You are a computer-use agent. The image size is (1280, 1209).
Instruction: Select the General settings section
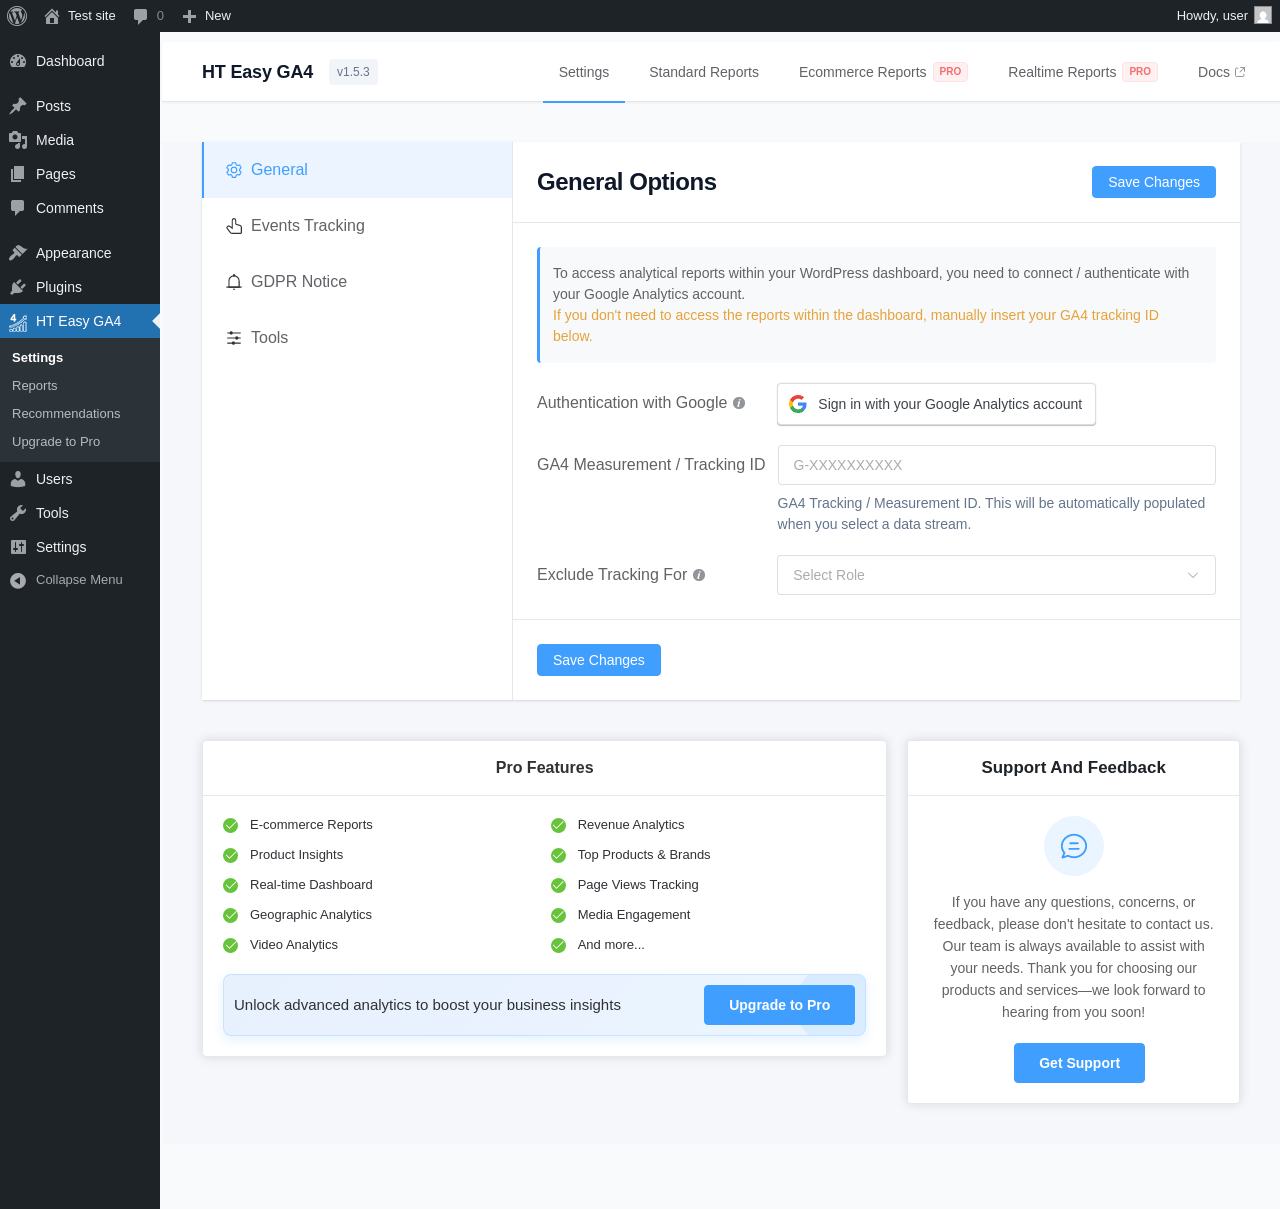coord(357,170)
